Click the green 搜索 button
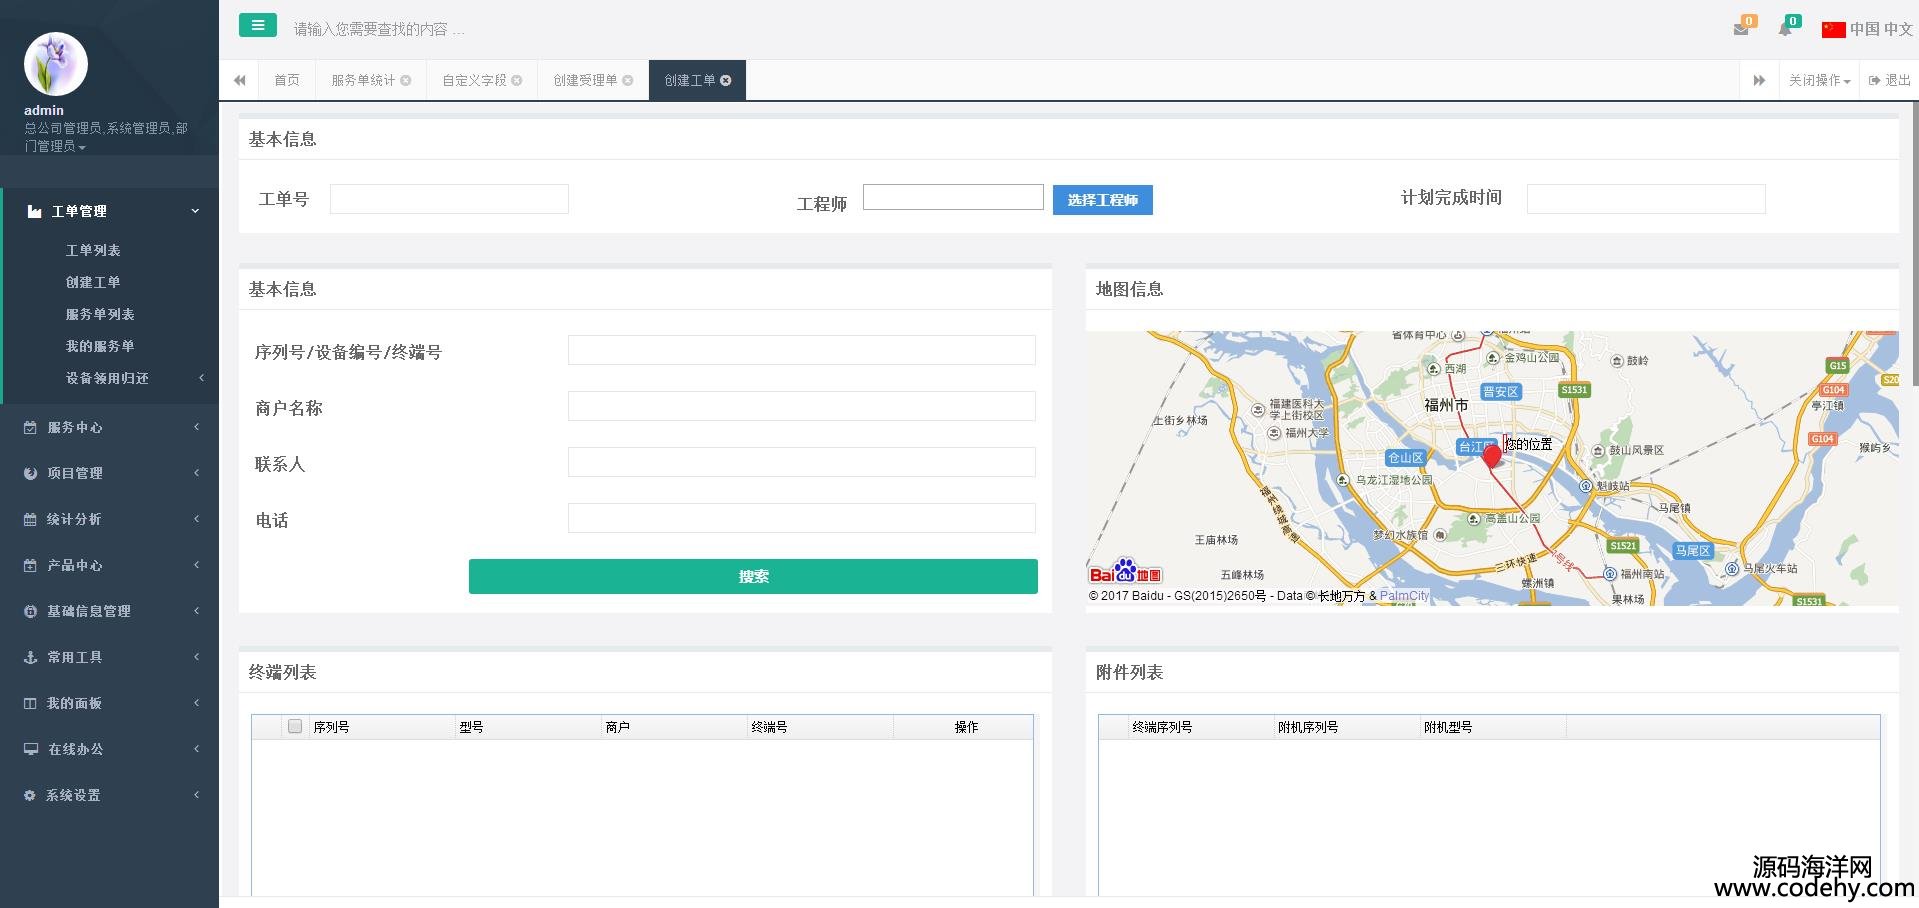This screenshot has width=1919, height=908. pyautogui.click(x=753, y=576)
